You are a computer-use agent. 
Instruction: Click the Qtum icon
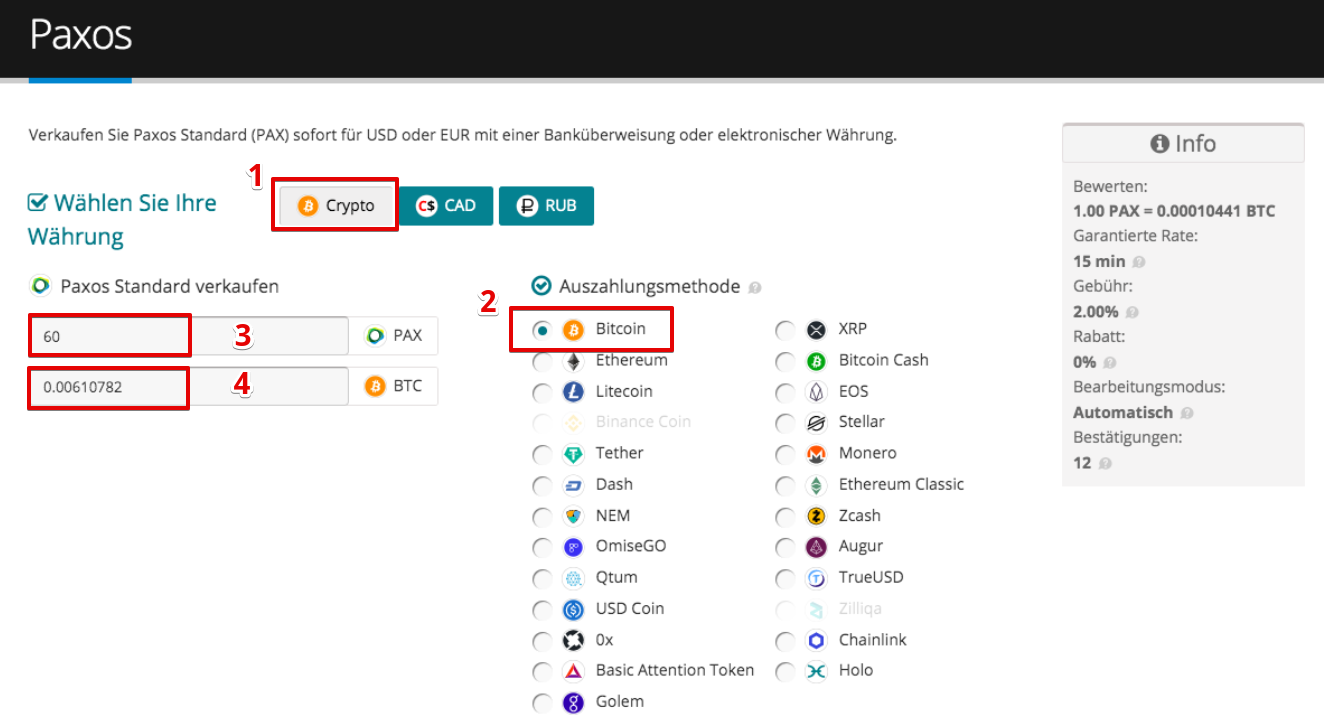pyautogui.click(x=573, y=578)
